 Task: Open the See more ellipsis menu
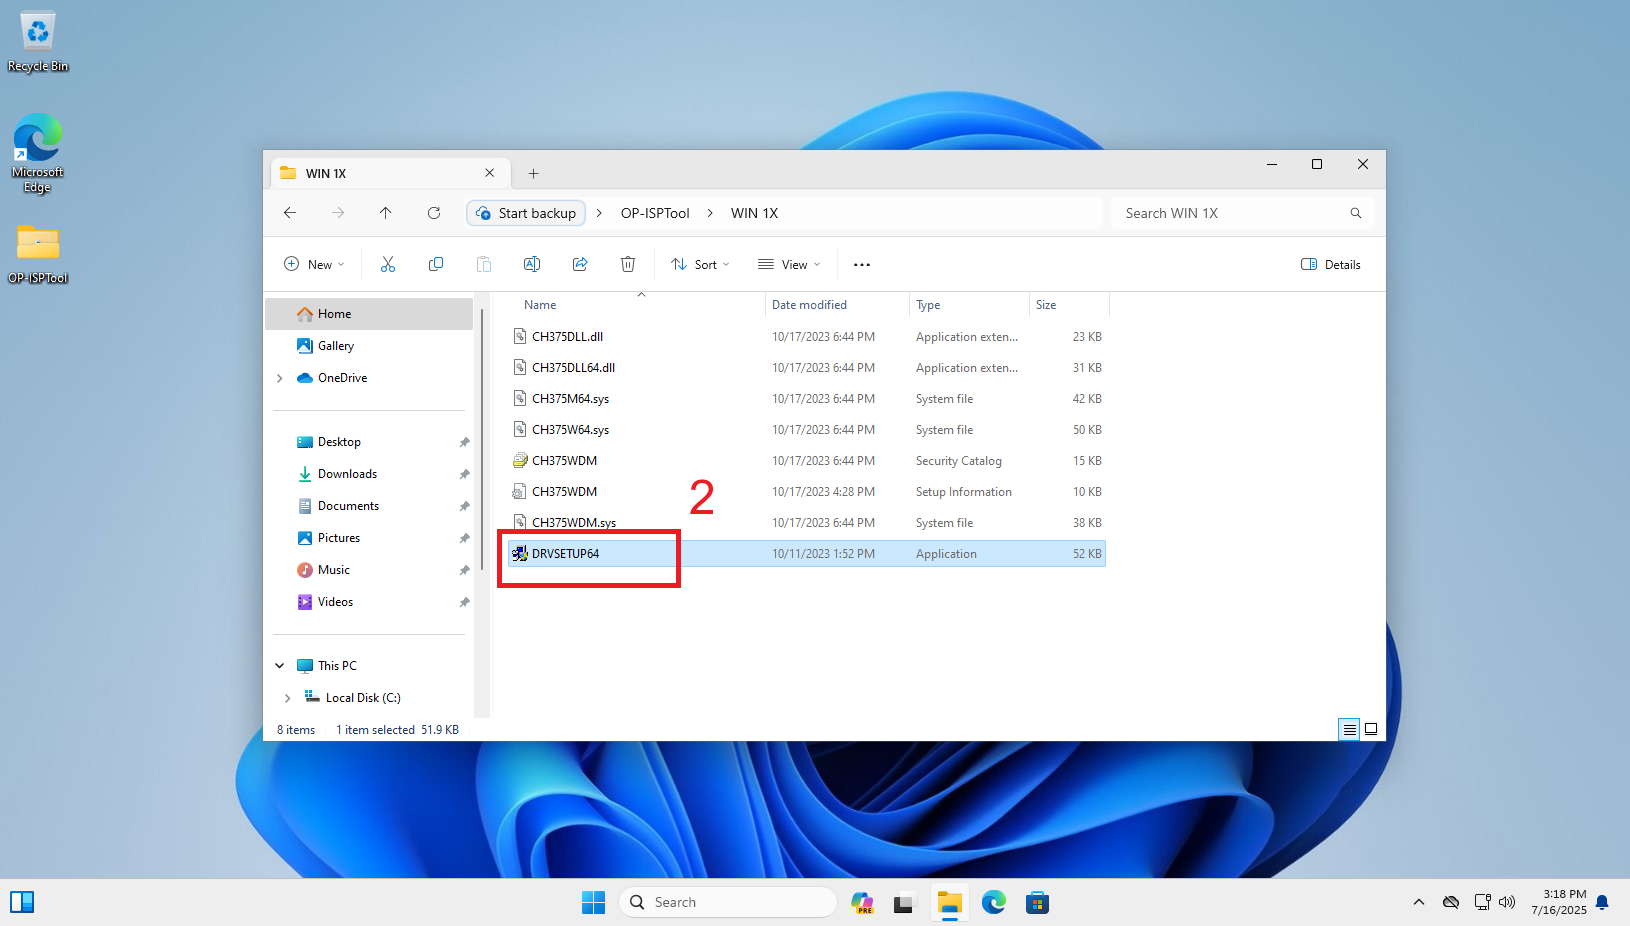pyautogui.click(x=862, y=265)
